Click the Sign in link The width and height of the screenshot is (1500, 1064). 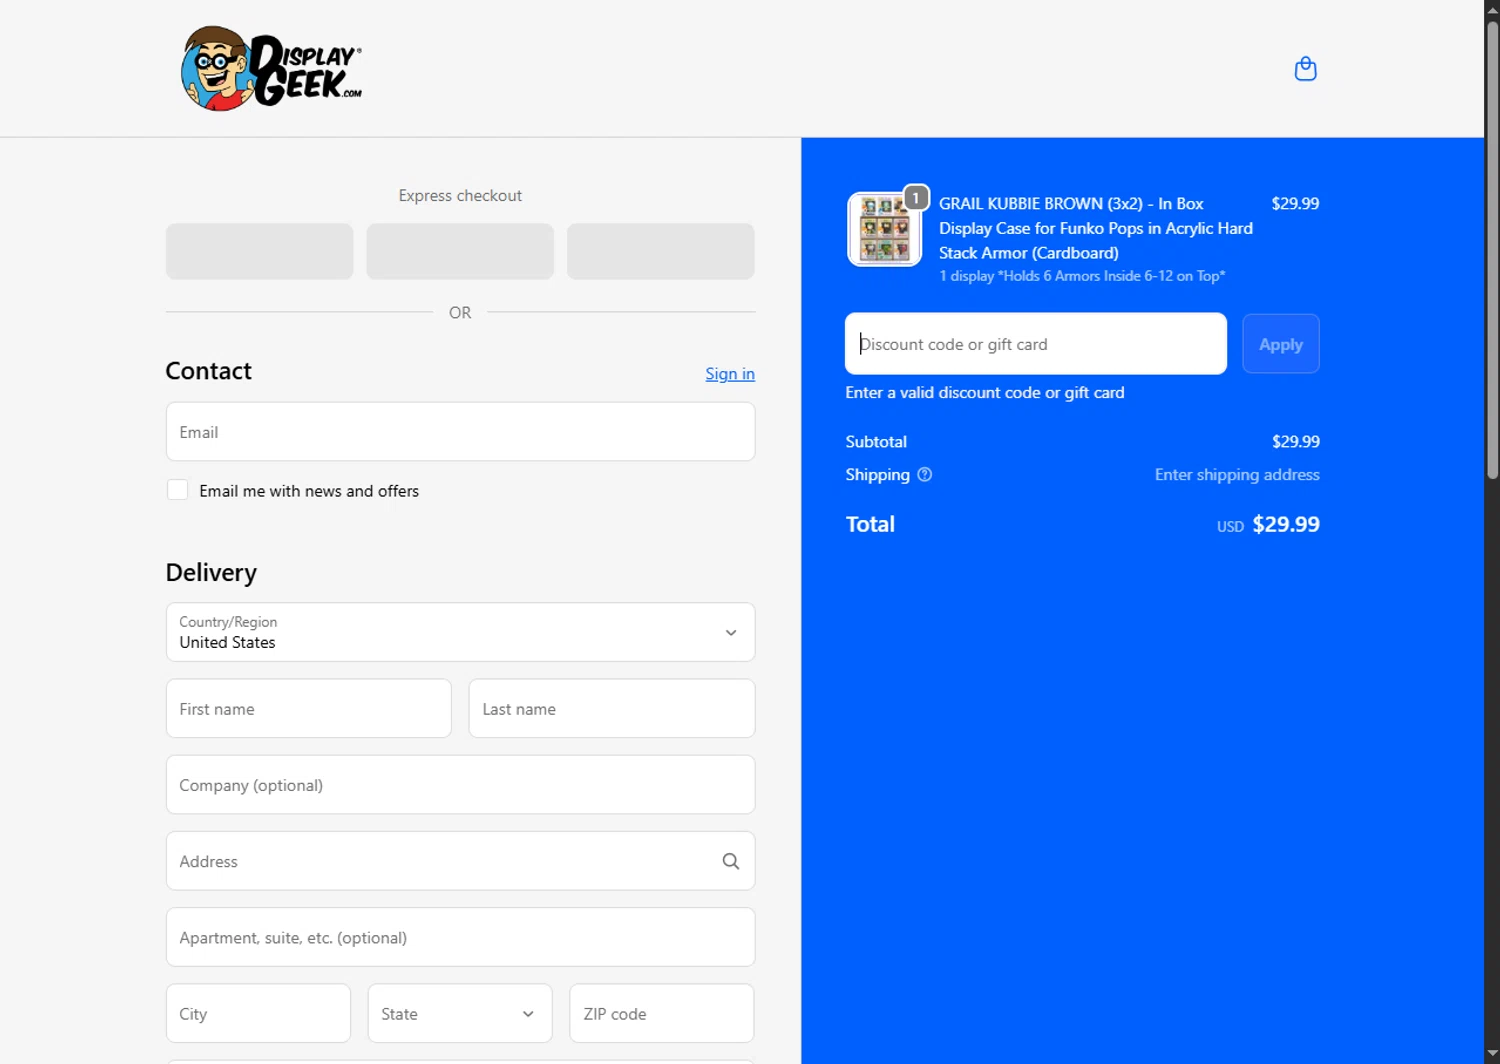coord(730,374)
